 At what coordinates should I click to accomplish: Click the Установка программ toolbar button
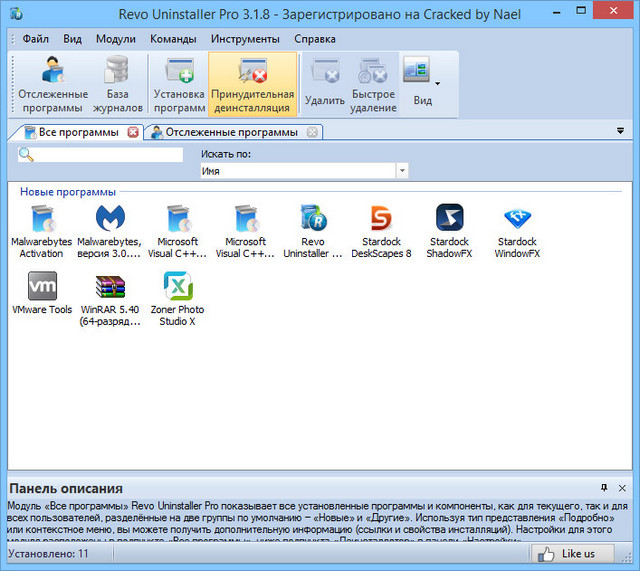tap(179, 84)
